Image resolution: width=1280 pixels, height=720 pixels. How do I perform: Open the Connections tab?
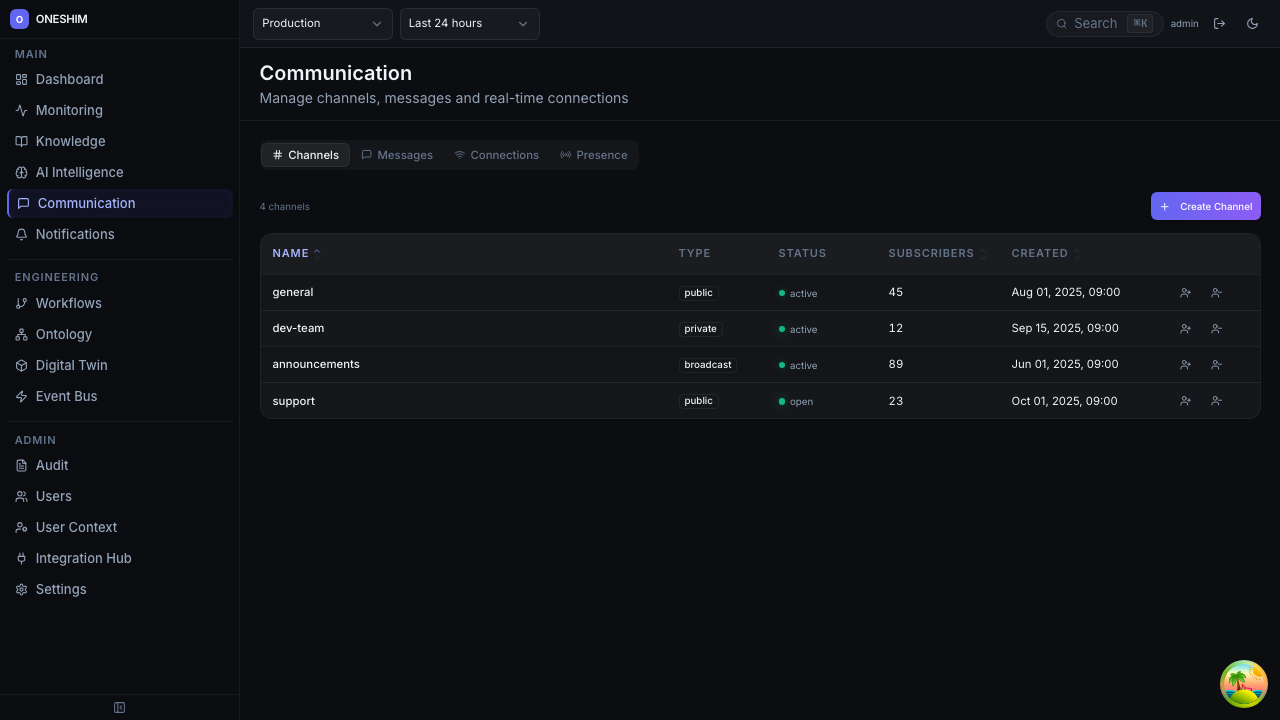[496, 155]
